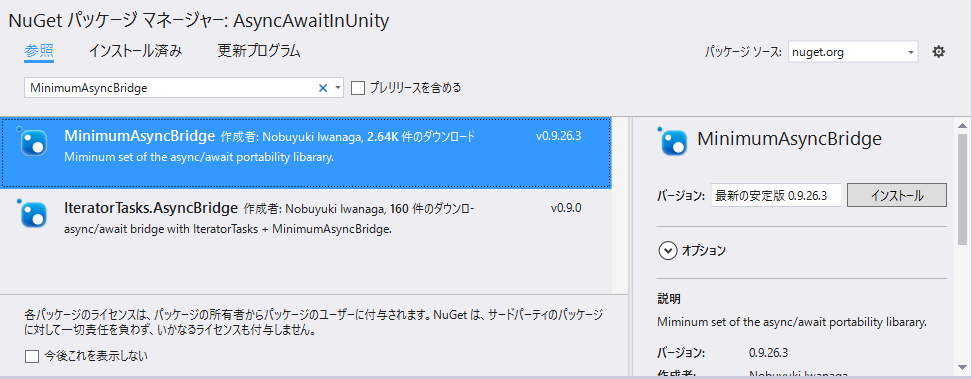The width and height of the screenshot is (972, 379).
Task: Open NuGet settings gear icon
Action: 939,52
